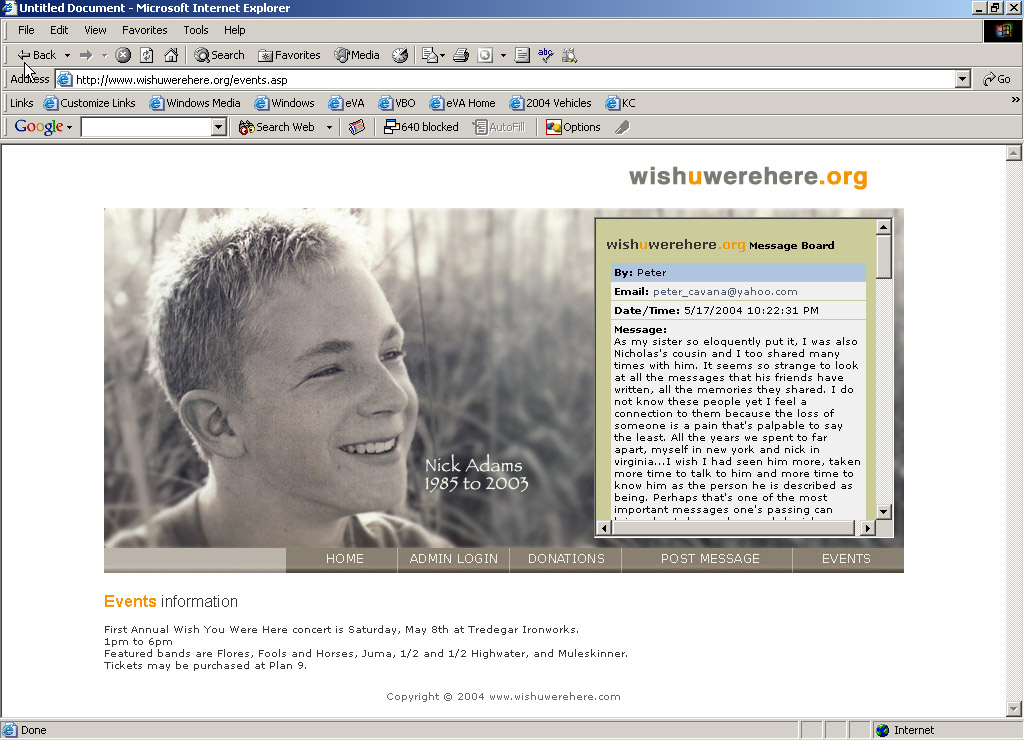Open the View menu

tap(95, 30)
